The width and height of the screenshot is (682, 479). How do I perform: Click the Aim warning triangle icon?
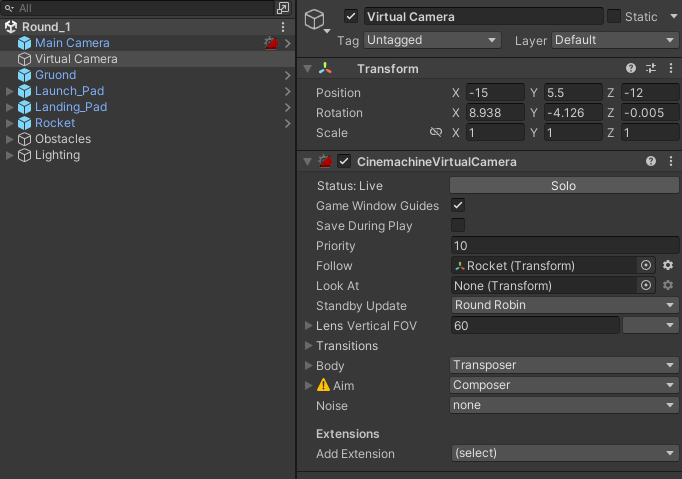(323, 385)
